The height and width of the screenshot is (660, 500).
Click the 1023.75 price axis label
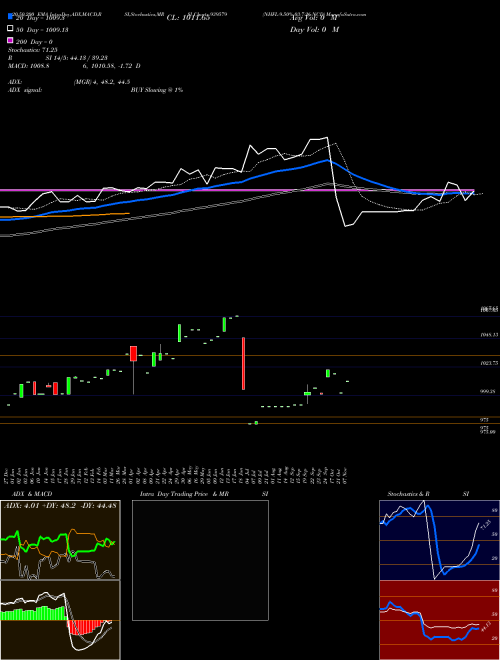[x=489, y=362]
